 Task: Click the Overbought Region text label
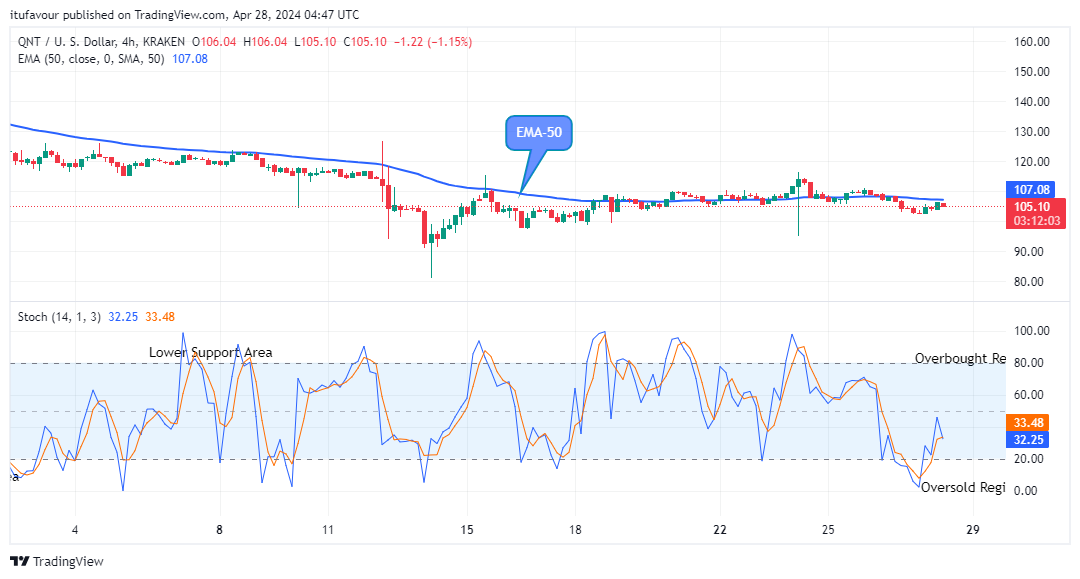[x=960, y=359]
